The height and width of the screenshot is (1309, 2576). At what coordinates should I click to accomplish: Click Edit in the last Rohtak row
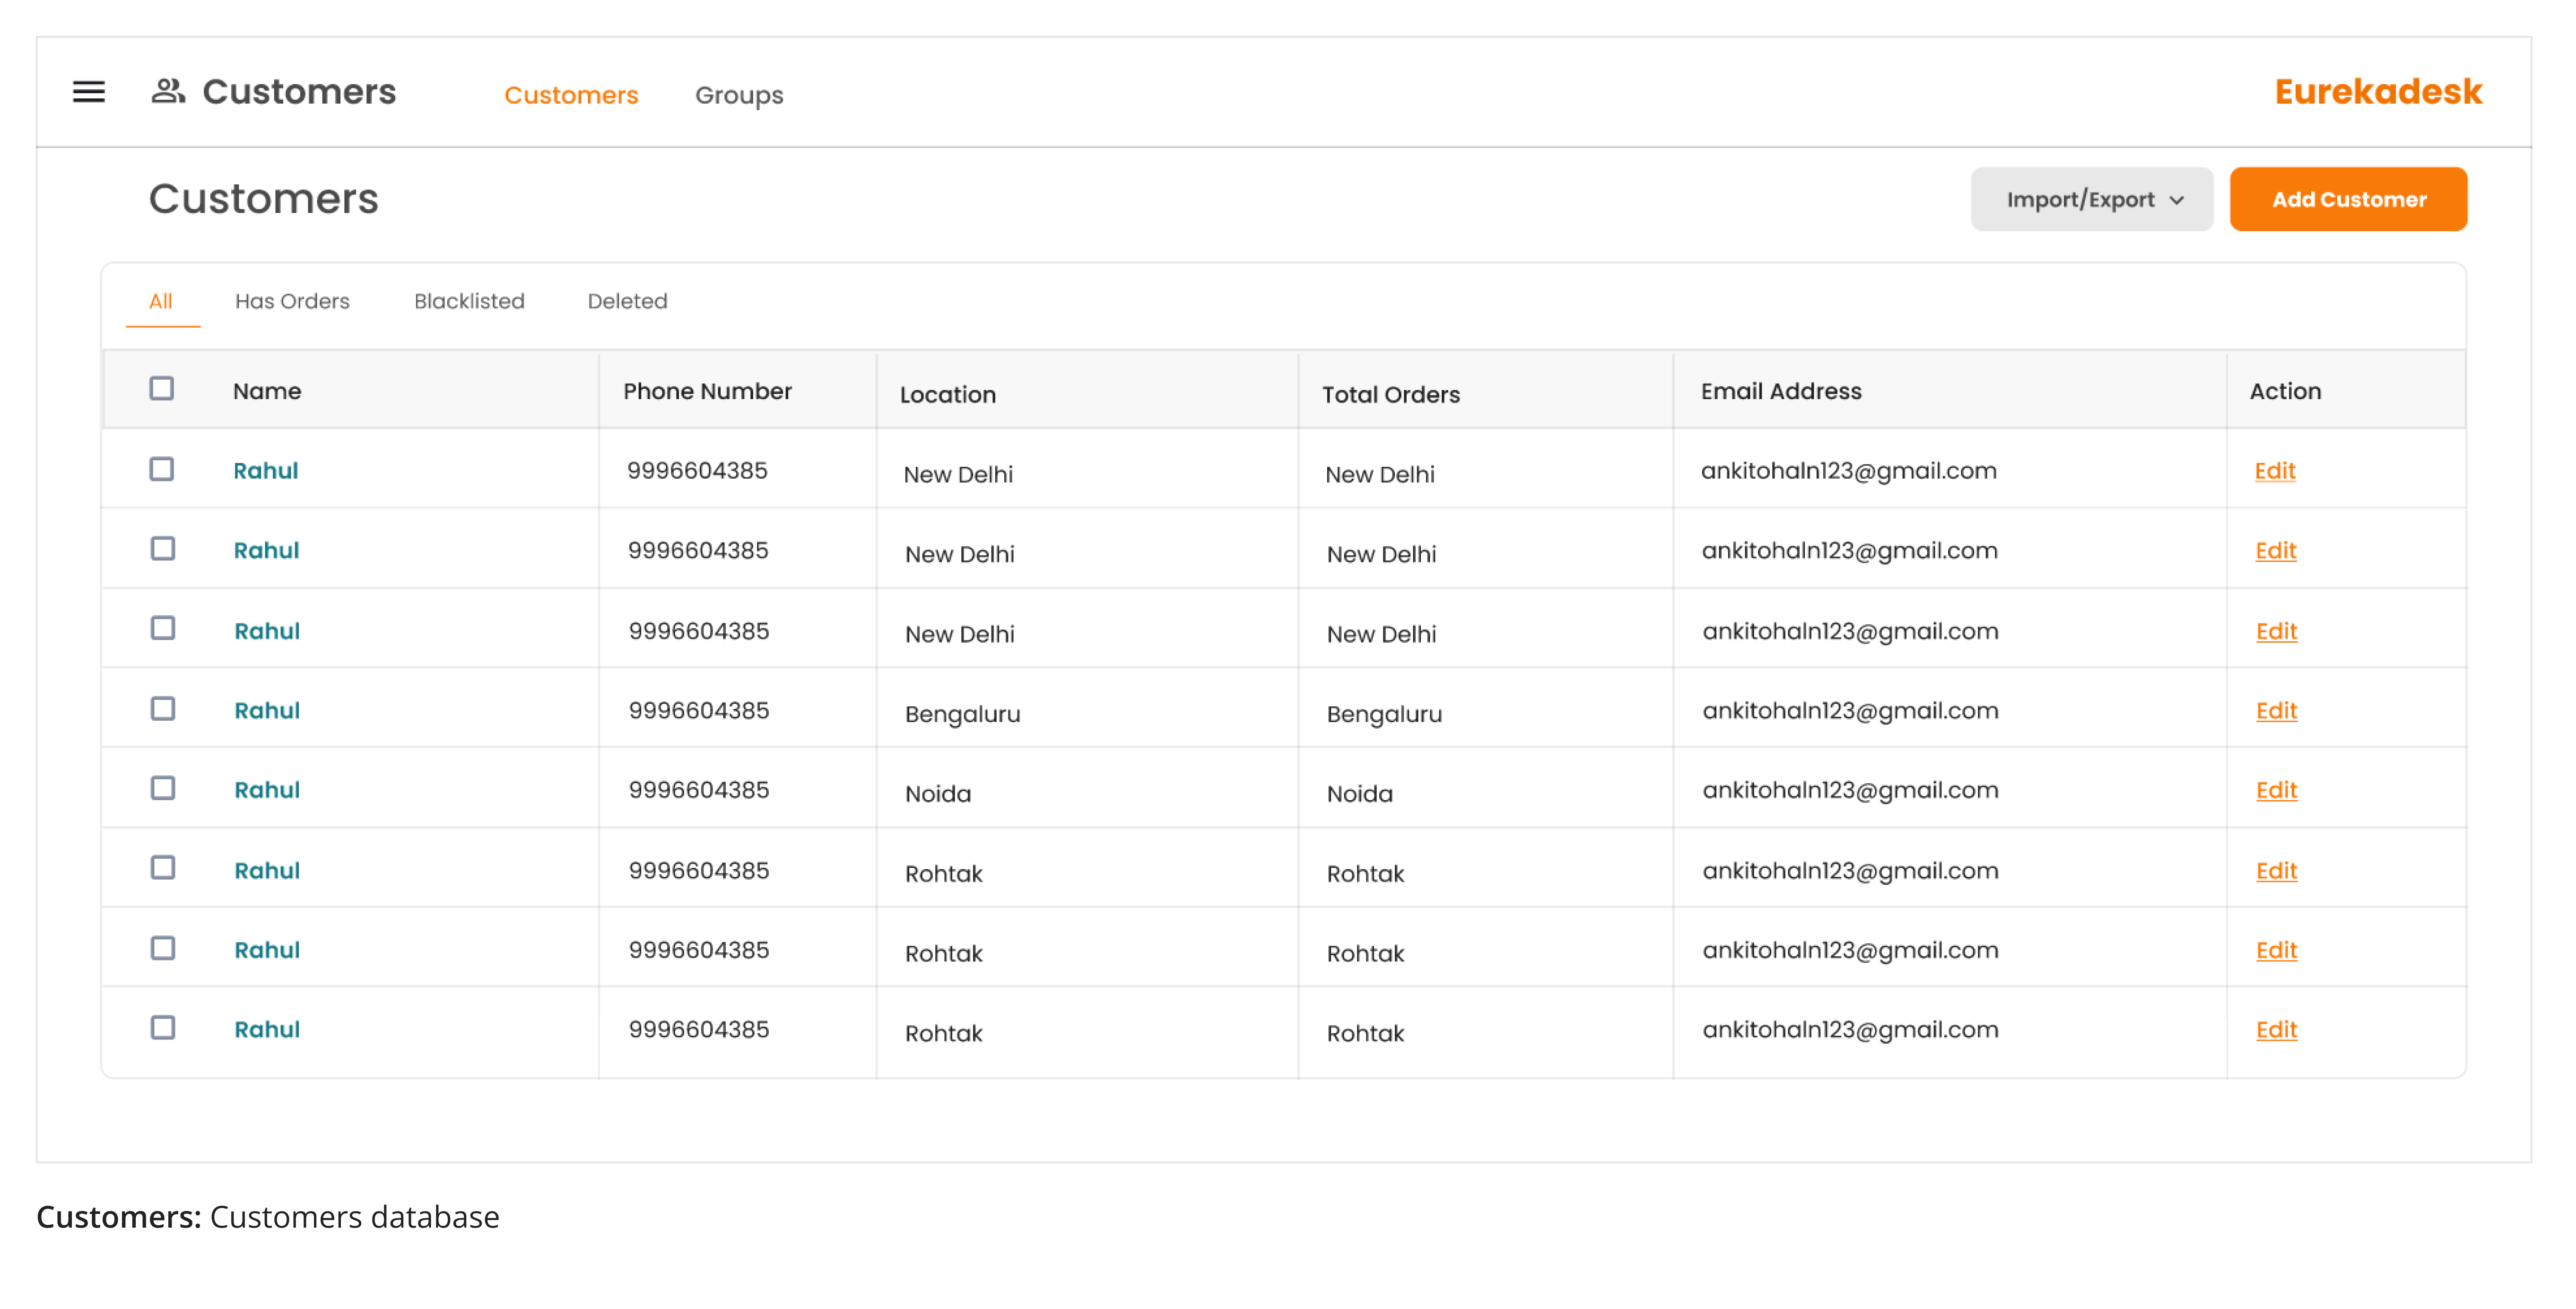tap(2276, 1030)
